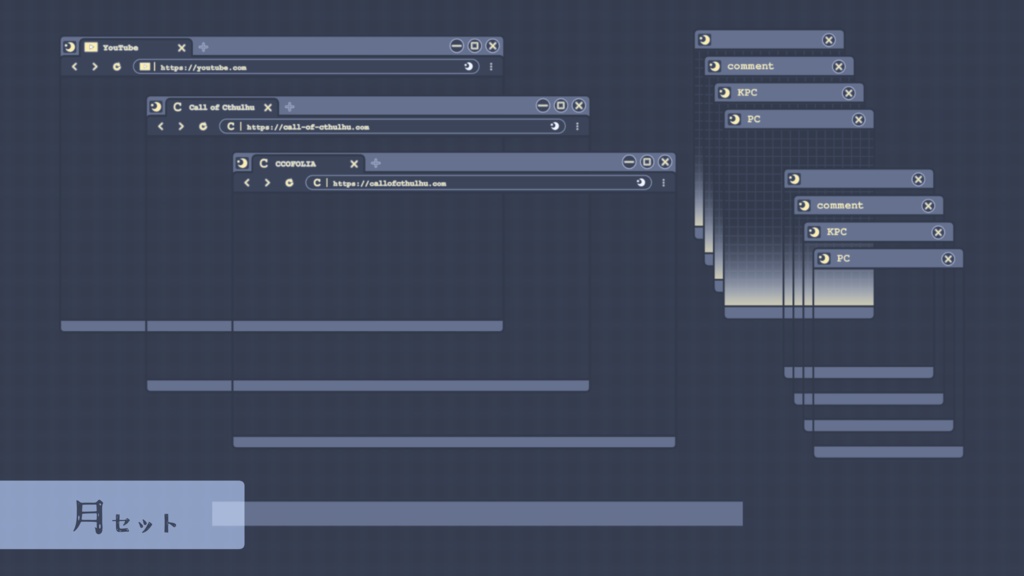Focus the https://call-of-cthulhu.com address bar
The width and height of the screenshot is (1024, 576).
(x=392, y=126)
